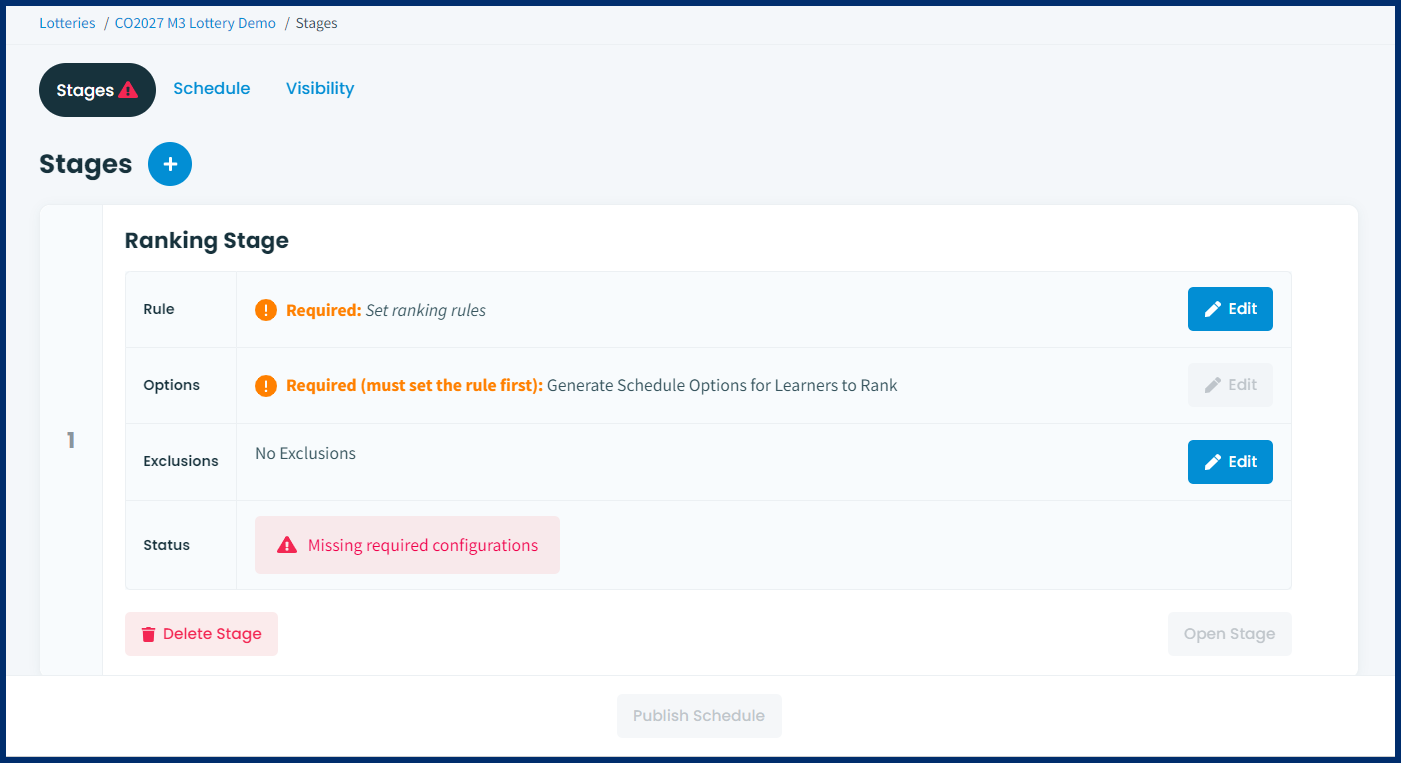Click the 'Options' row label
The height and width of the screenshot is (763, 1401).
click(x=171, y=385)
